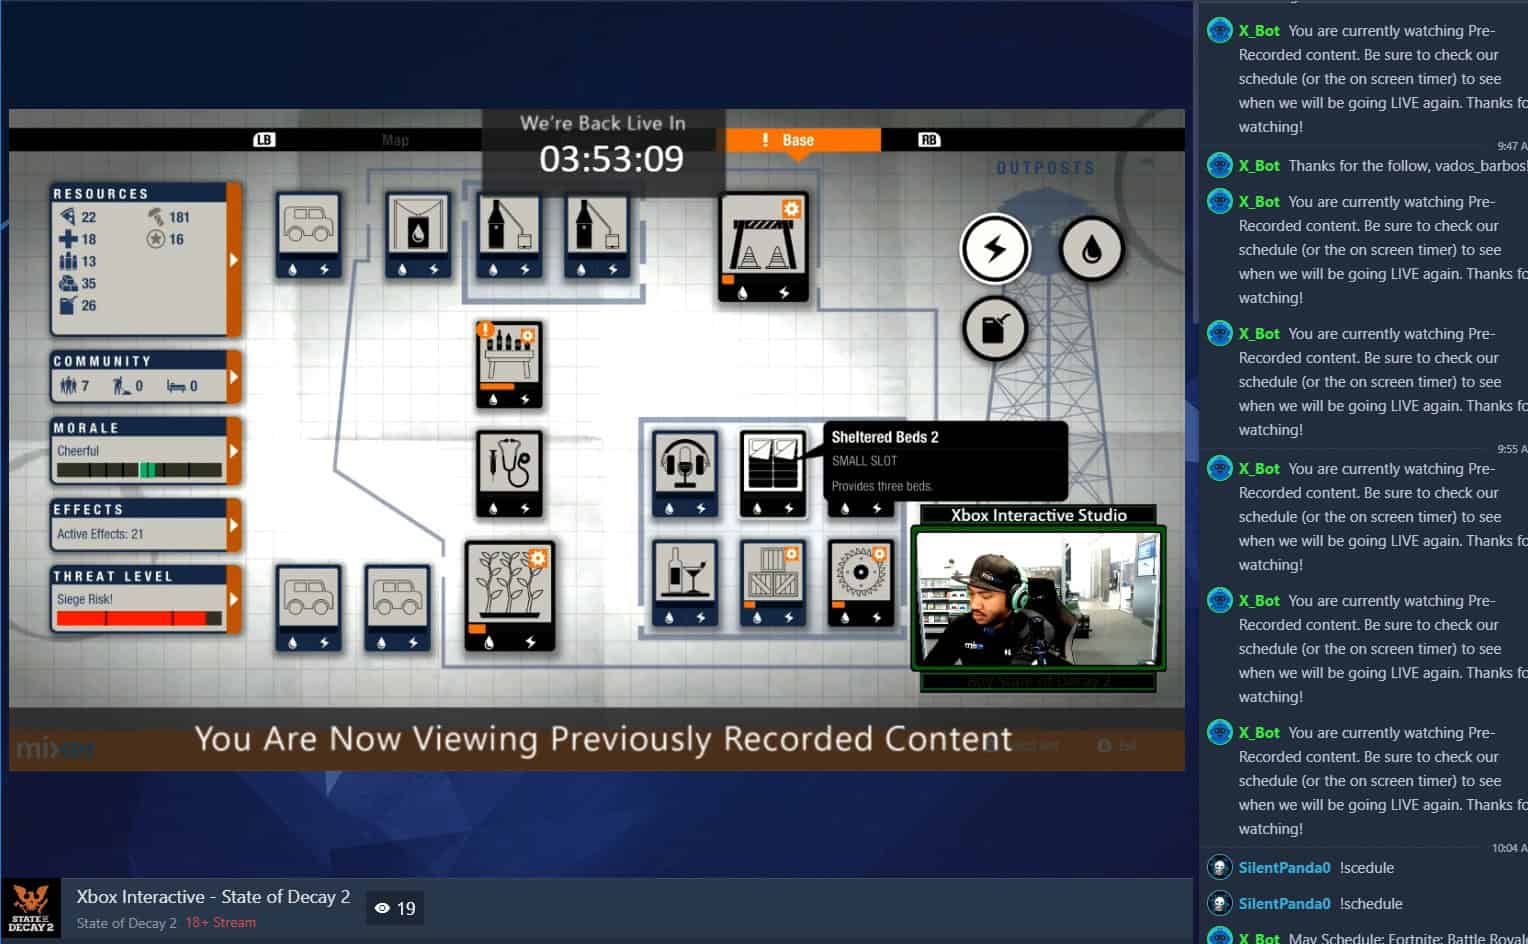Open X_Bot's name on the vados_barbos follow message
Image resolution: width=1528 pixels, height=944 pixels.
pos(1259,166)
